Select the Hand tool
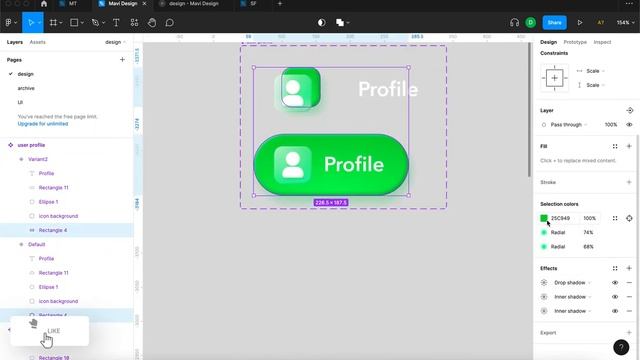The height and width of the screenshot is (360, 640). [x=152, y=23]
